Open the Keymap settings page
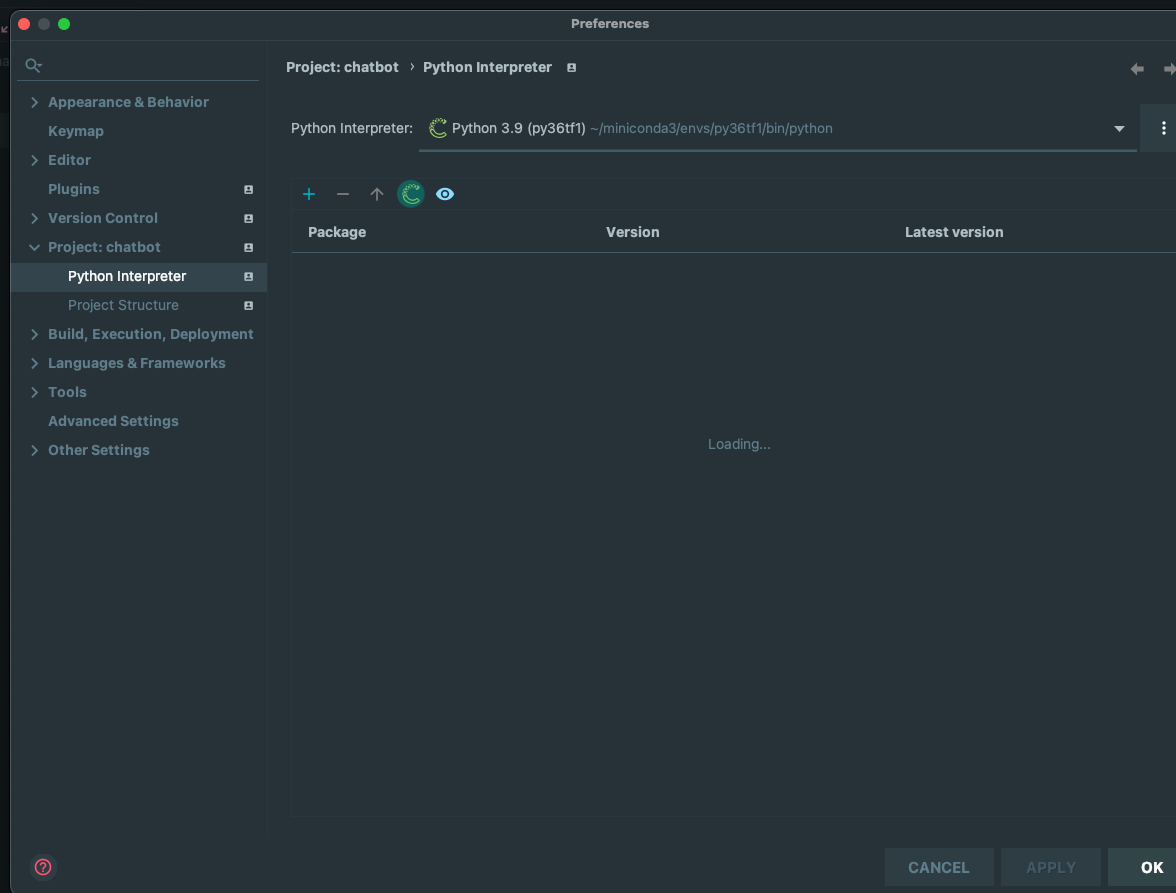Screen dimensions: 1176x893 pyautogui.click(x=76, y=131)
